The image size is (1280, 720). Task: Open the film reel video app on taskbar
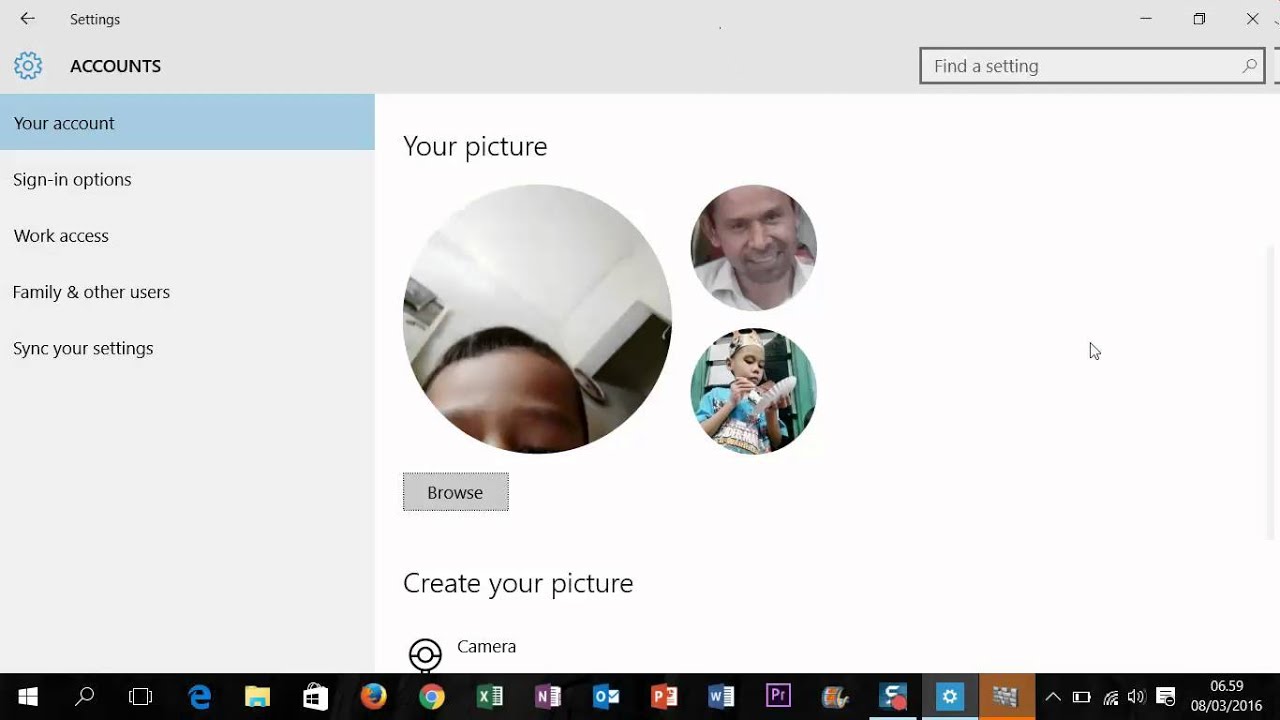coord(836,696)
